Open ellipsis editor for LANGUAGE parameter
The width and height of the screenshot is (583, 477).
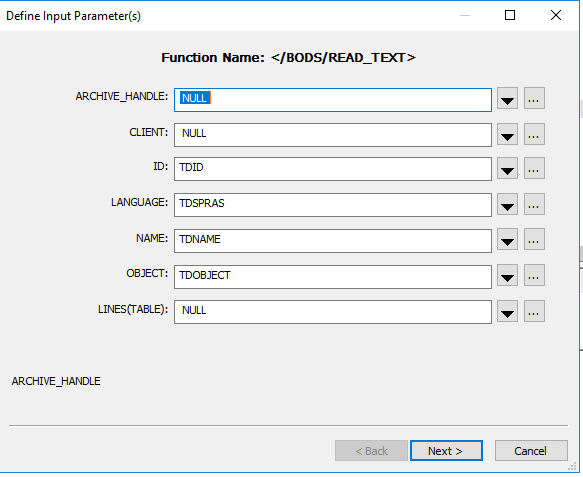tap(534, 204)
